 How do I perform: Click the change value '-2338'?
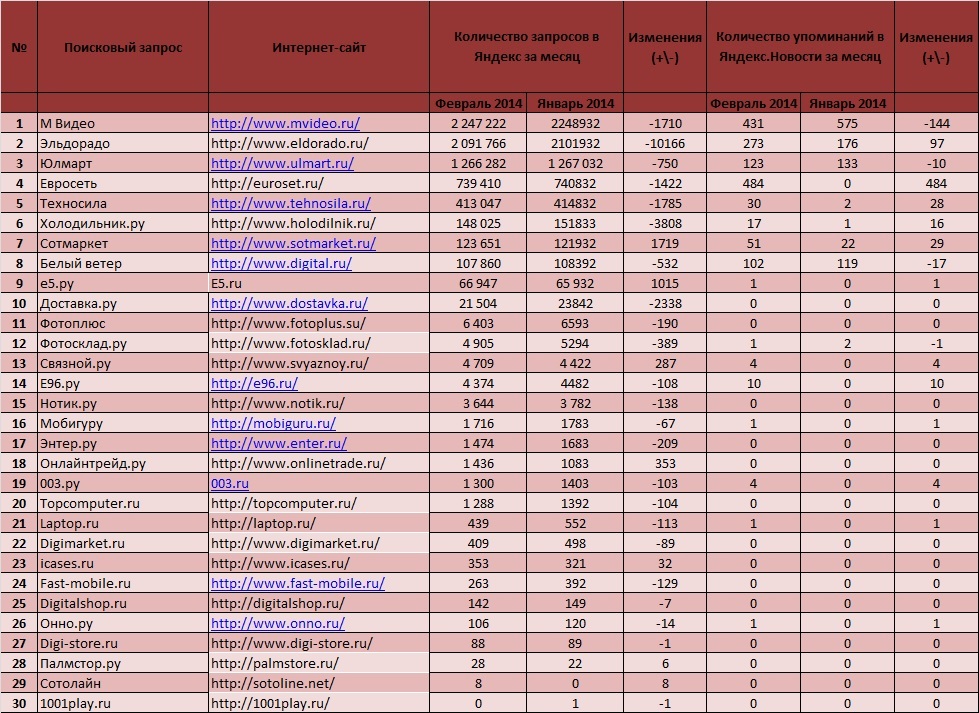665,303
